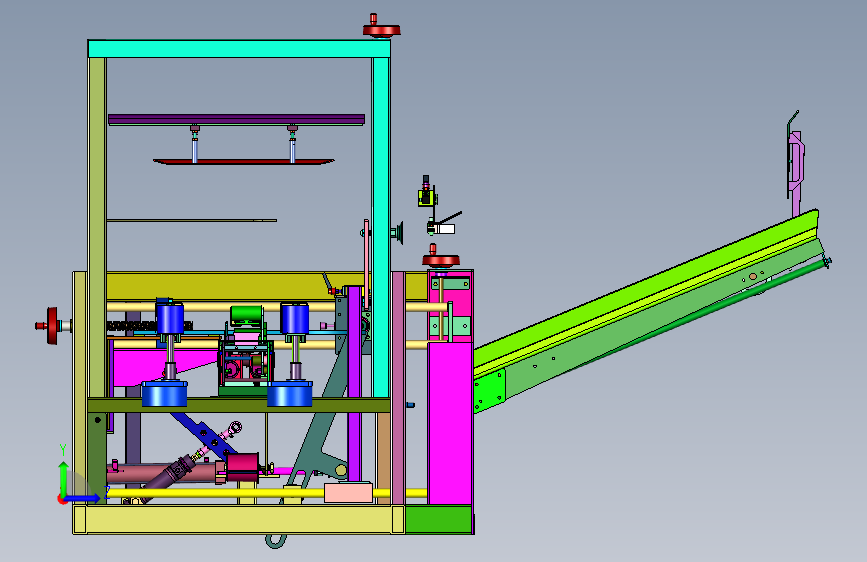The width and height of the screenshot is (867, 562).
Task: Select the olive left vertical frame post
Action: coord(97,227)
